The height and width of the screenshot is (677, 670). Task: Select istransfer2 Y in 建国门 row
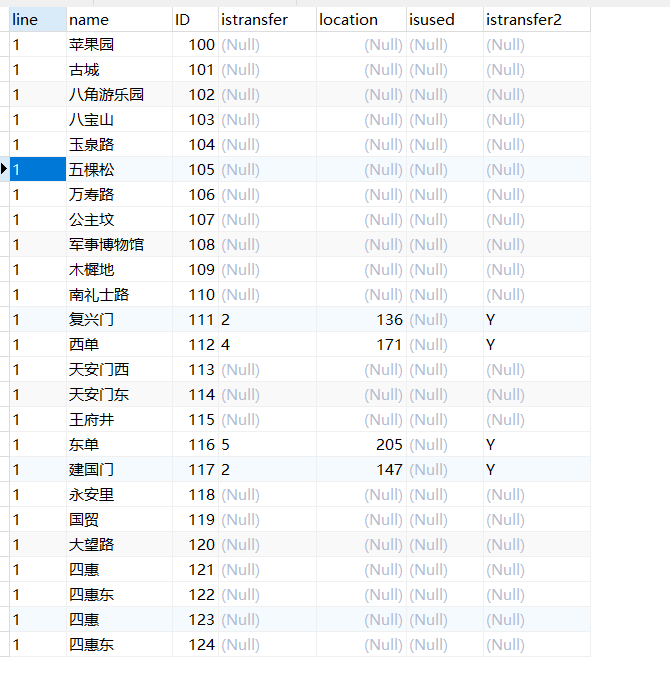point(537,470)
